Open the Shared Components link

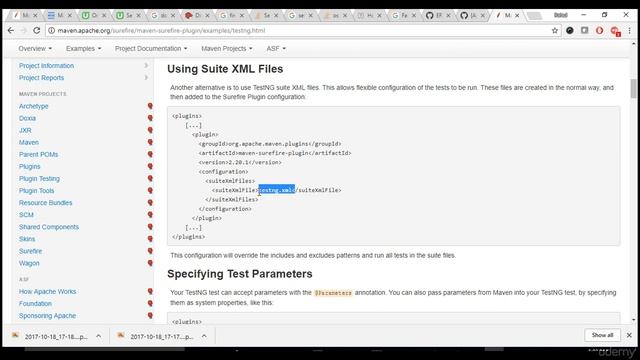tap(49, 227)
